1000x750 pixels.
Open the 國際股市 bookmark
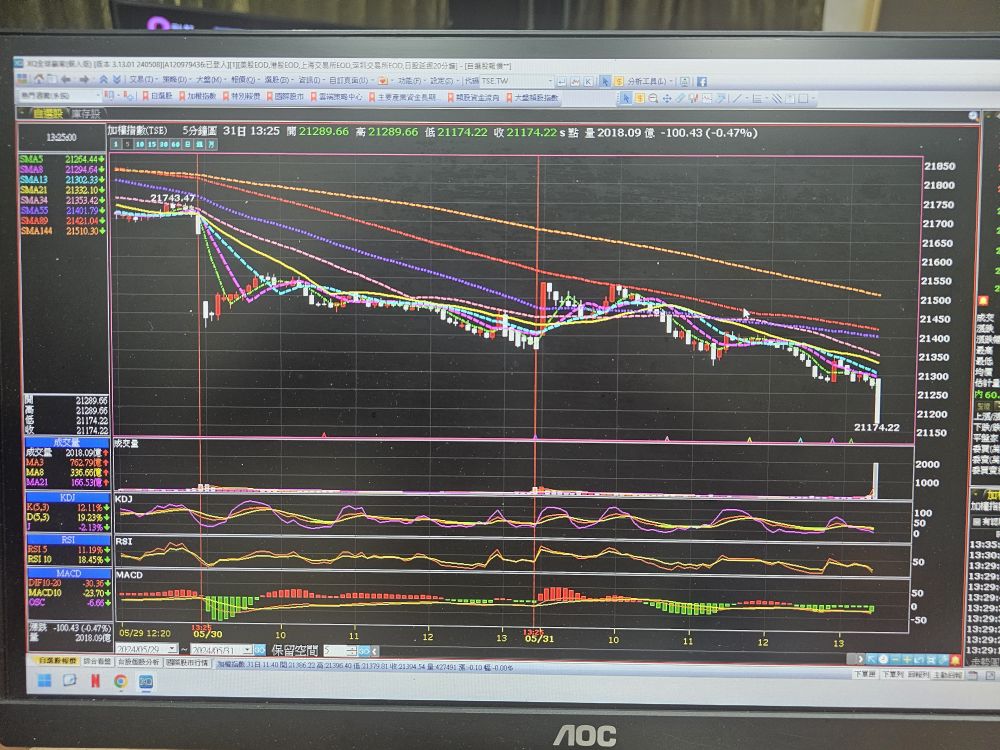click(285, 96)
